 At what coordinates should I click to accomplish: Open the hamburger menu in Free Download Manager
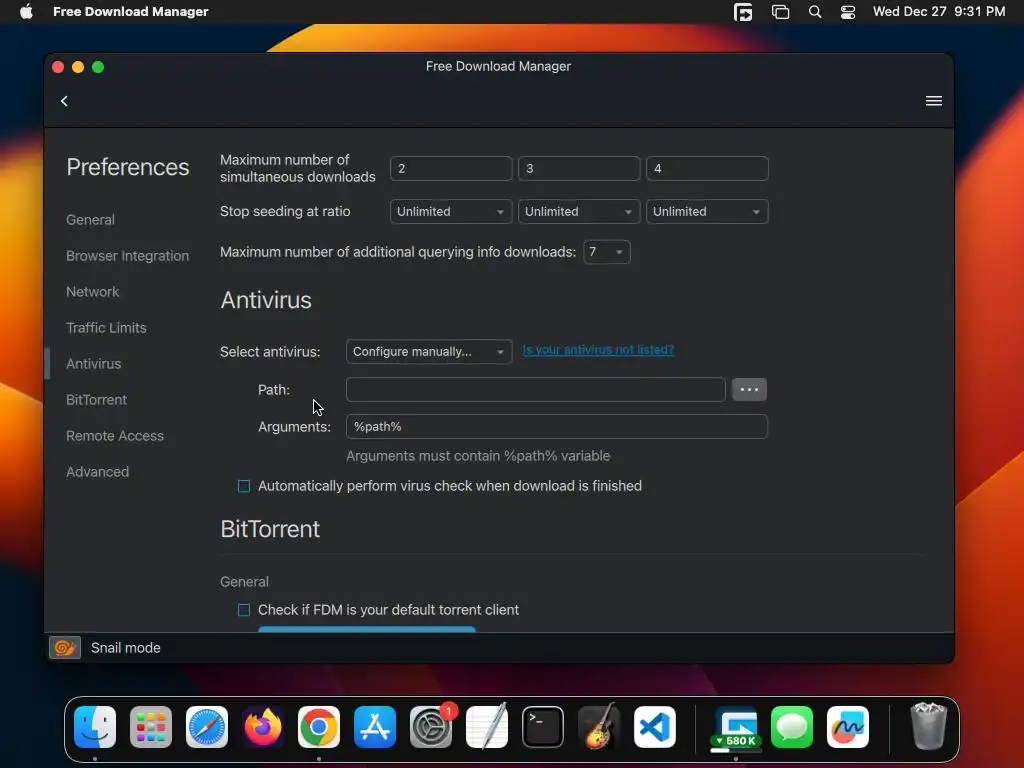click(933, 101)
